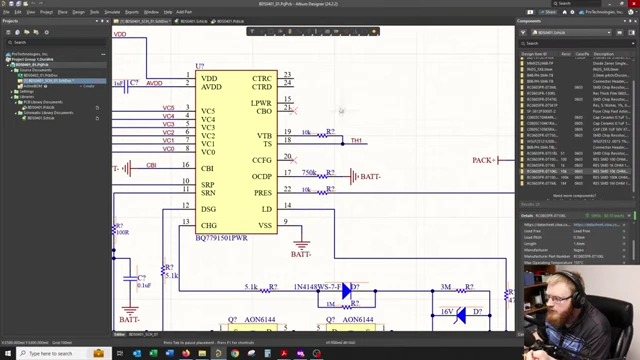This screenshot has height=360, width=640.
Task: Open Adobe Acrobat from the taskbar
Action: [284, 353]
